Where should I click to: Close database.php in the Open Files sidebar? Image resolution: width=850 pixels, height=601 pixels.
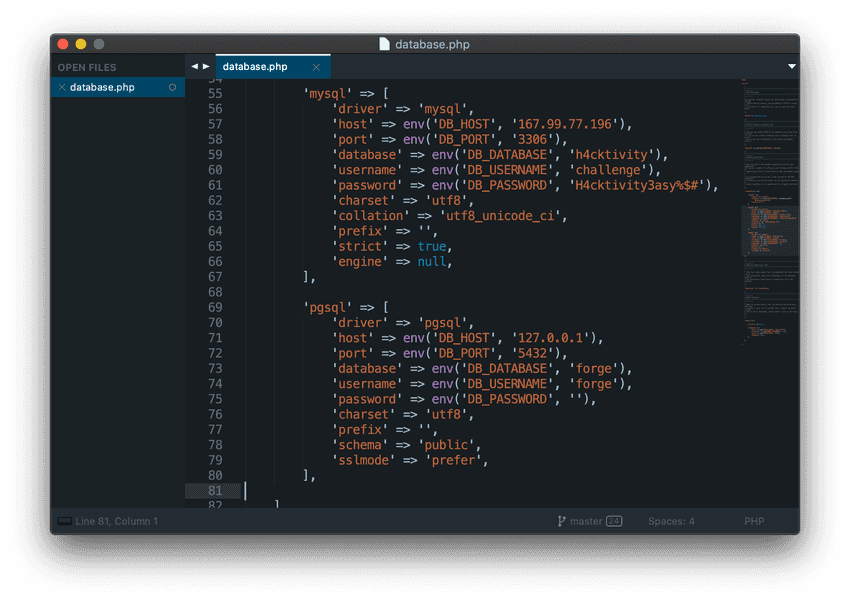click(62, 88)
